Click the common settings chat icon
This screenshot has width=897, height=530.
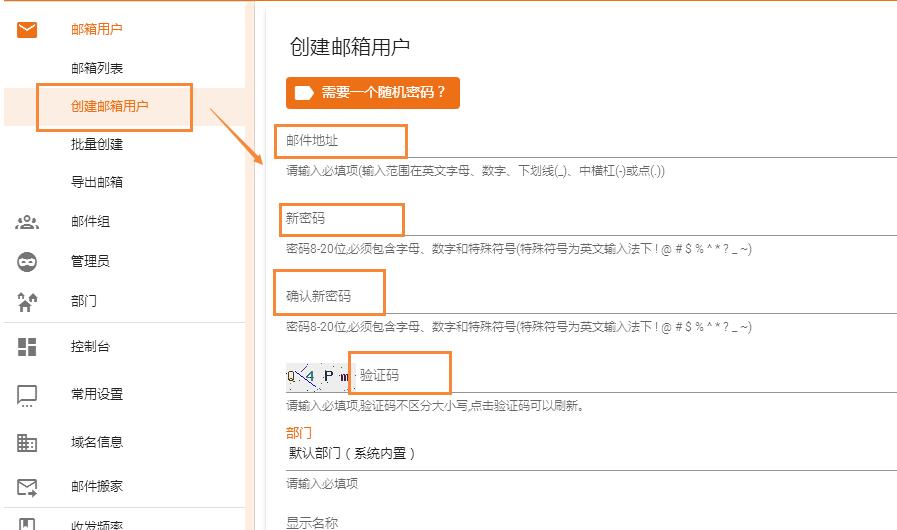tap(27, 395)
